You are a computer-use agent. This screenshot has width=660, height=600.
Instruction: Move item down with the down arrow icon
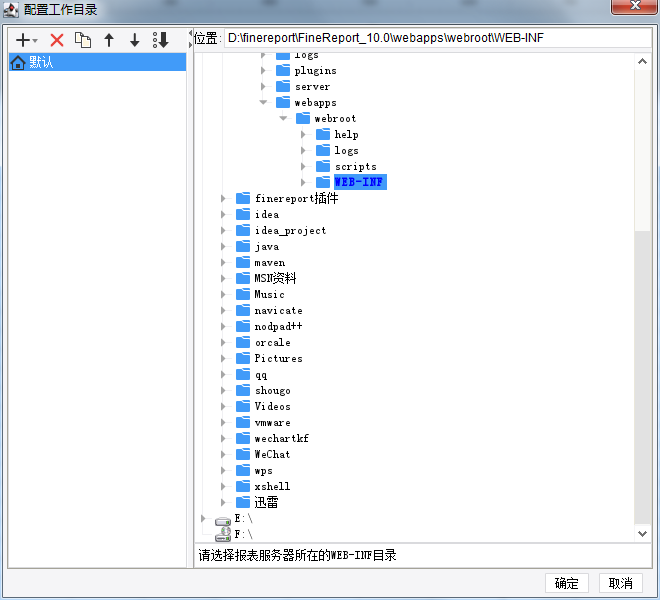point(135,40)
